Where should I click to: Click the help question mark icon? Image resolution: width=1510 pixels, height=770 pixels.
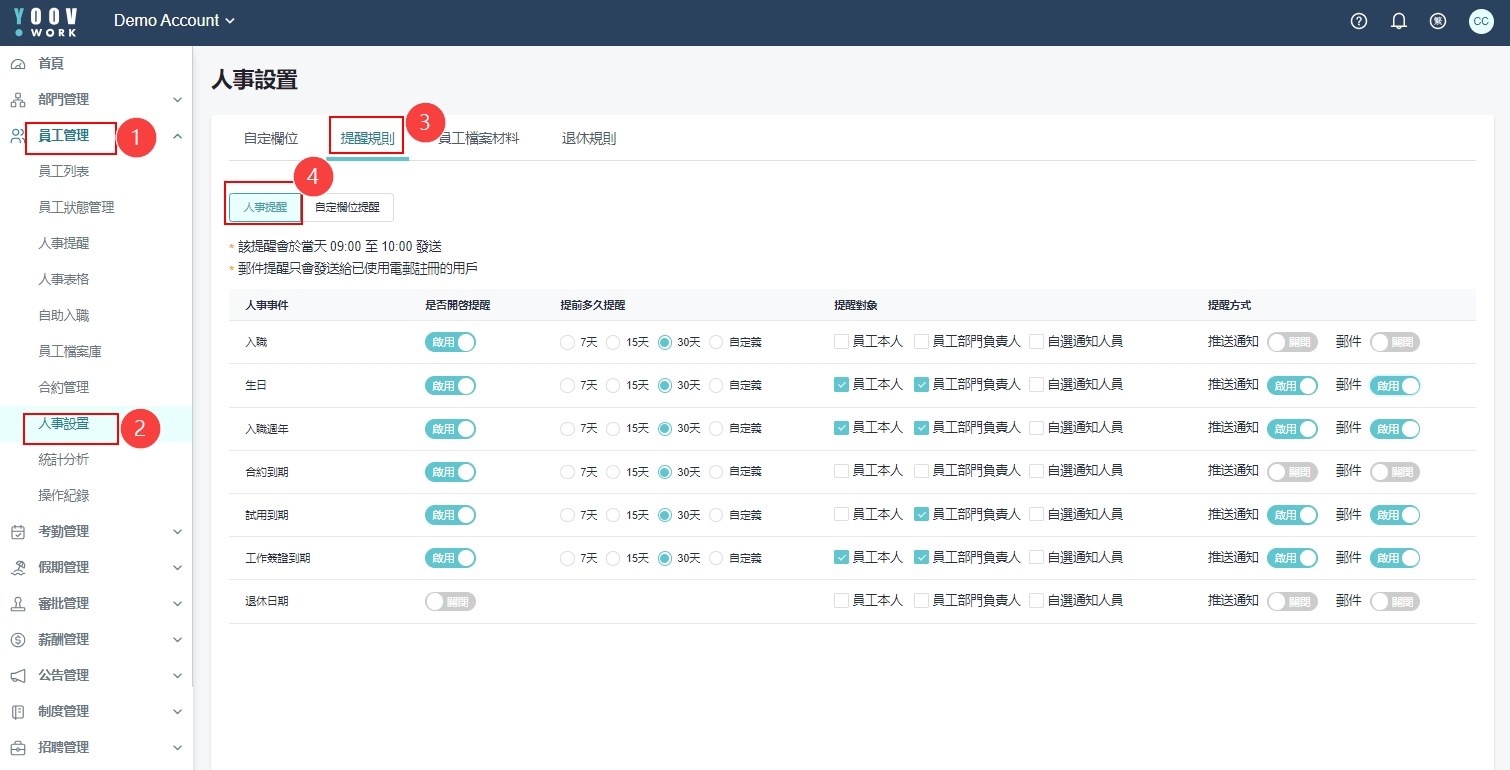[x=1358, y=21]
